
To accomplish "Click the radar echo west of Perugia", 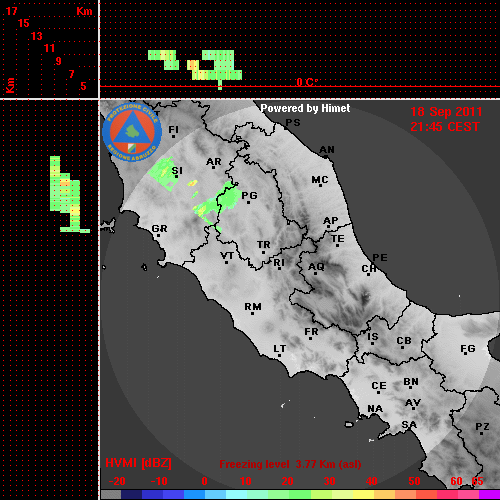I will [217, 206].
